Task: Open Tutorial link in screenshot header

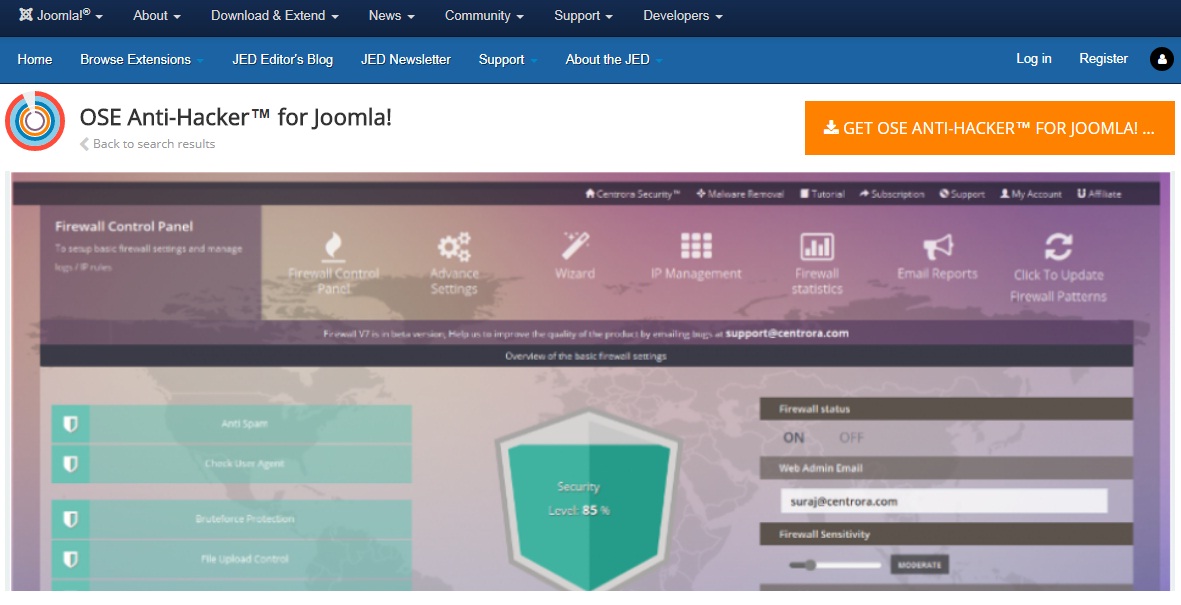Action: [822, 194]
